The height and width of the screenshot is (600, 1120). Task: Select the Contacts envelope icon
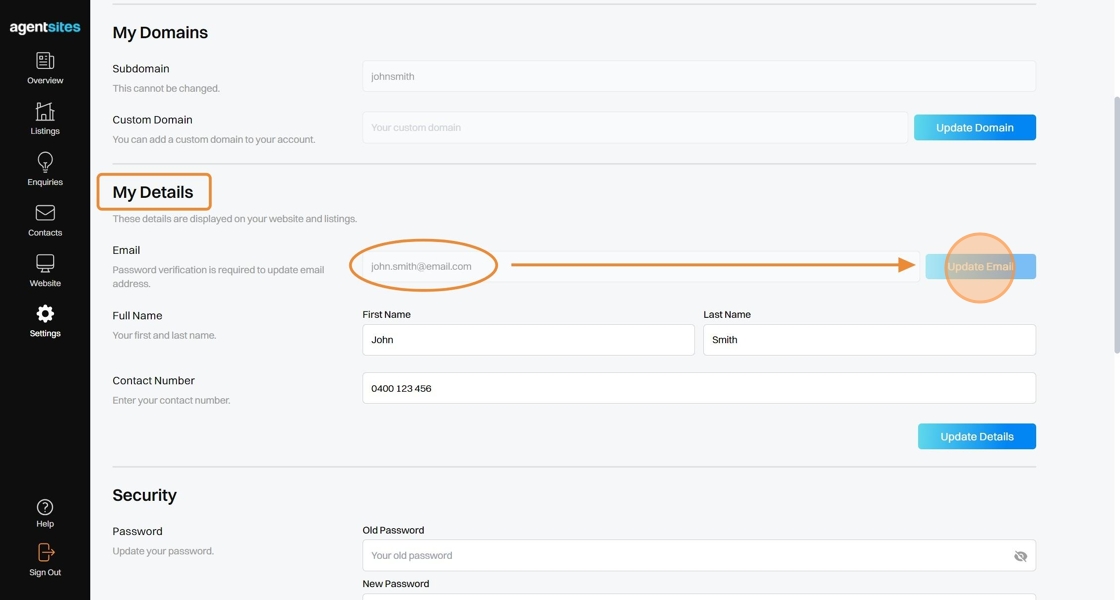click(45, 213)
